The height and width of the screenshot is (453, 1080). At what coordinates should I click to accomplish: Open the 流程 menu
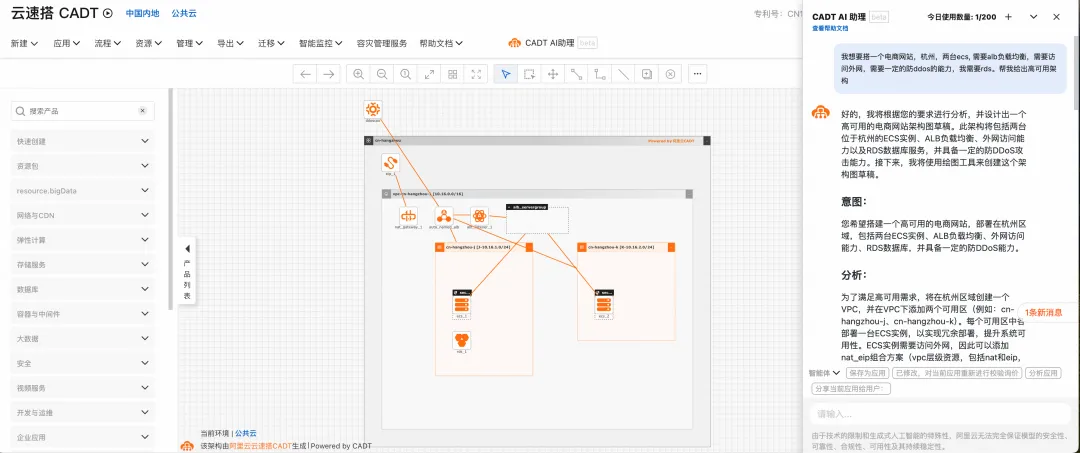(108, 43)
